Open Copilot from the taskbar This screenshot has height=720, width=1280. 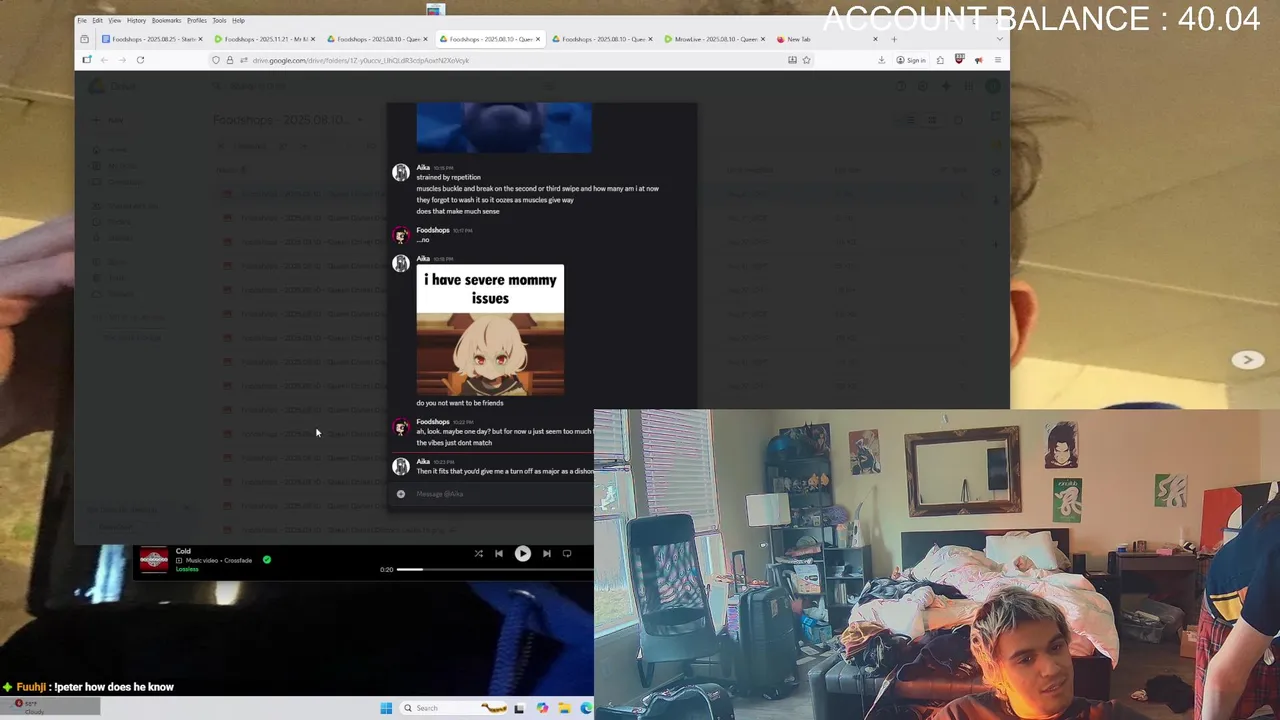pos(542,708)
